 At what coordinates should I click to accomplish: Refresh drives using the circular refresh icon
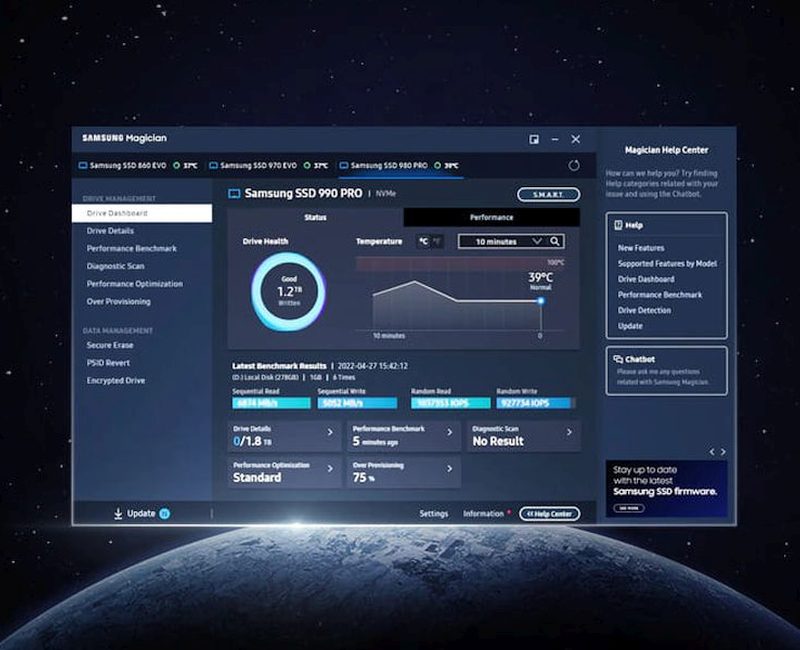574,165
